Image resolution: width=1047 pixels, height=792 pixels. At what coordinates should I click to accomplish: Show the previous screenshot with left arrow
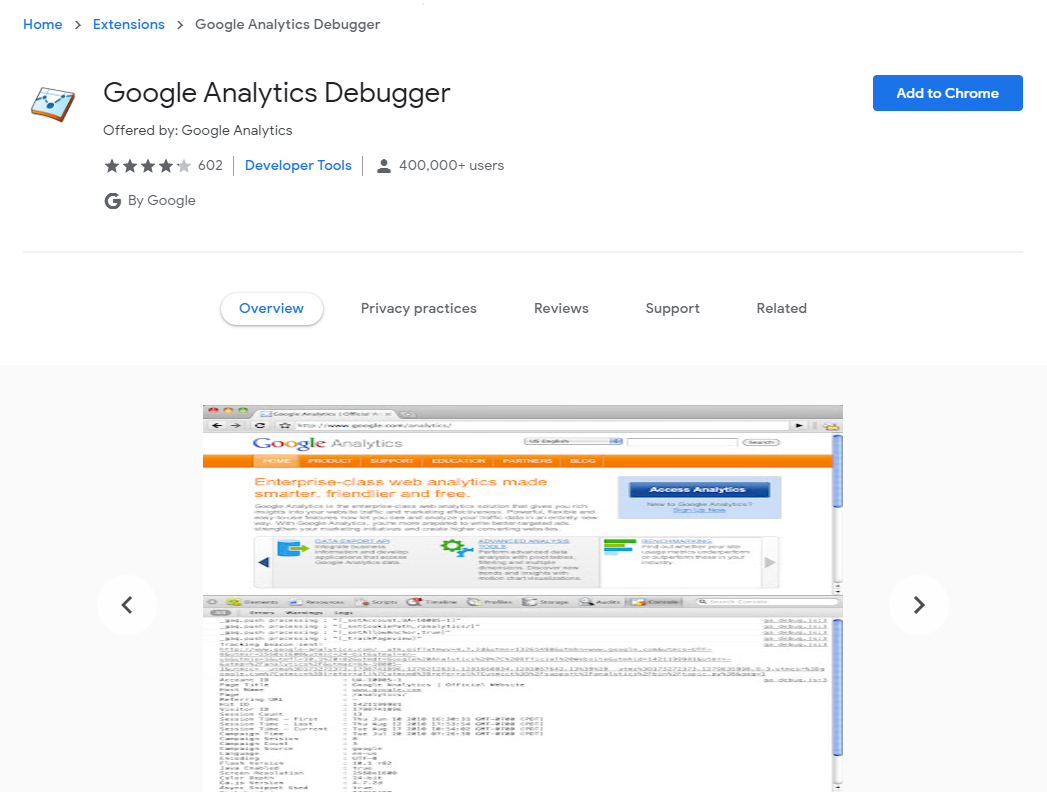[x=127, y=605]
